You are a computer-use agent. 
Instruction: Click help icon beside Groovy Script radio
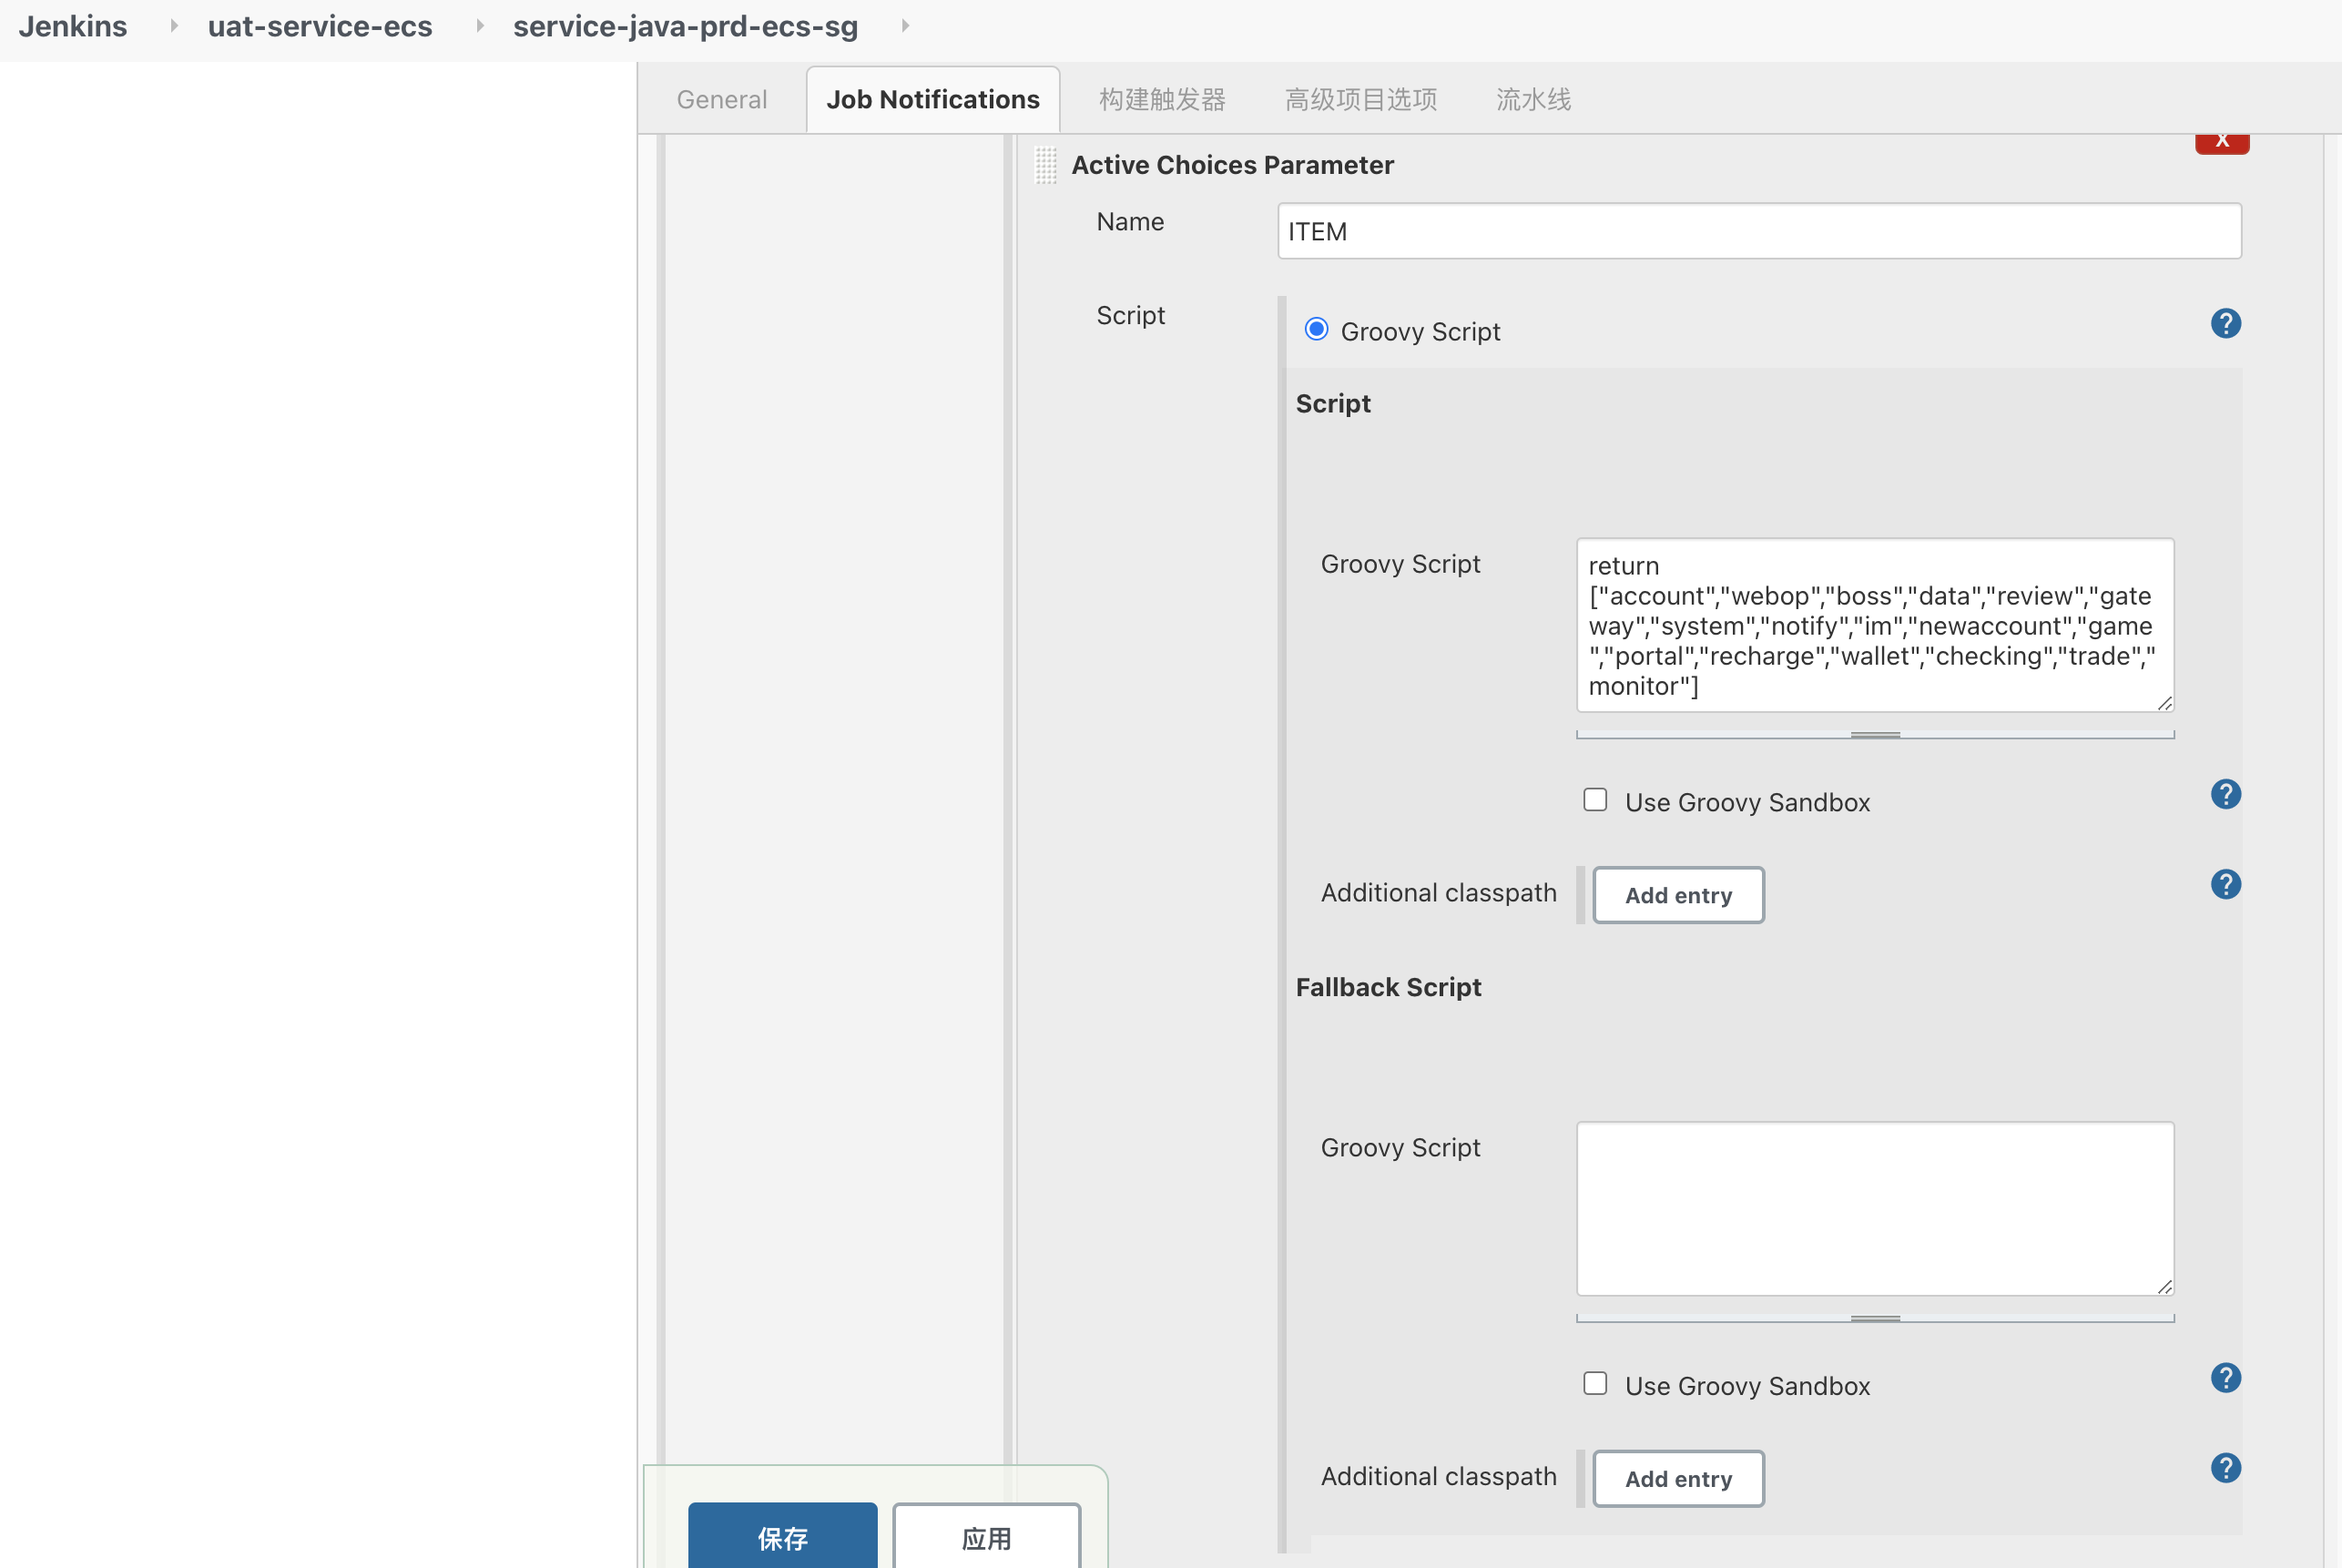click(2225, 323)
